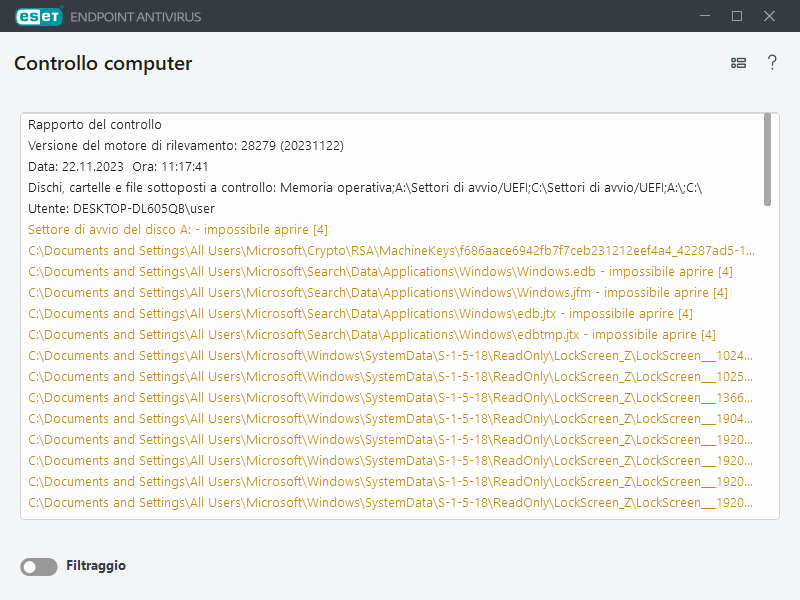Click the ESET logo in title bar
Viewport: 800px width, 600px height.
(37, 16)
